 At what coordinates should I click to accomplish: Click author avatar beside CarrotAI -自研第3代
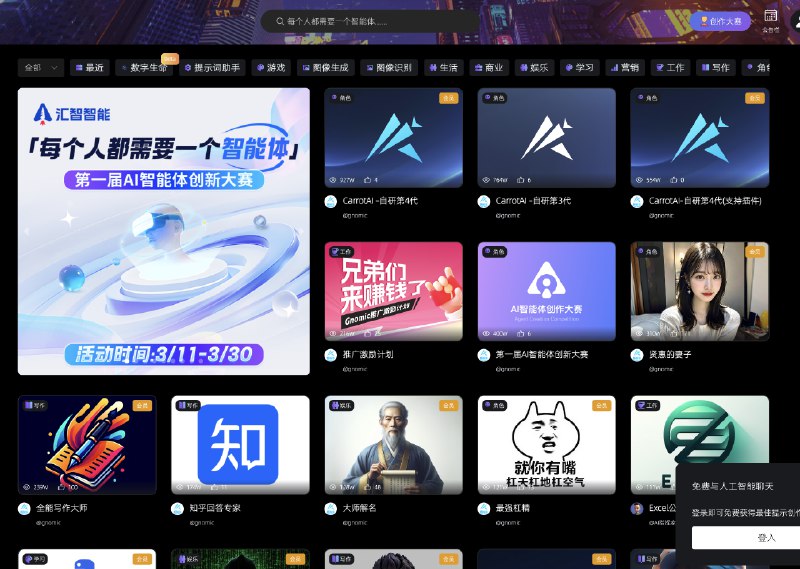click(484, 202)
